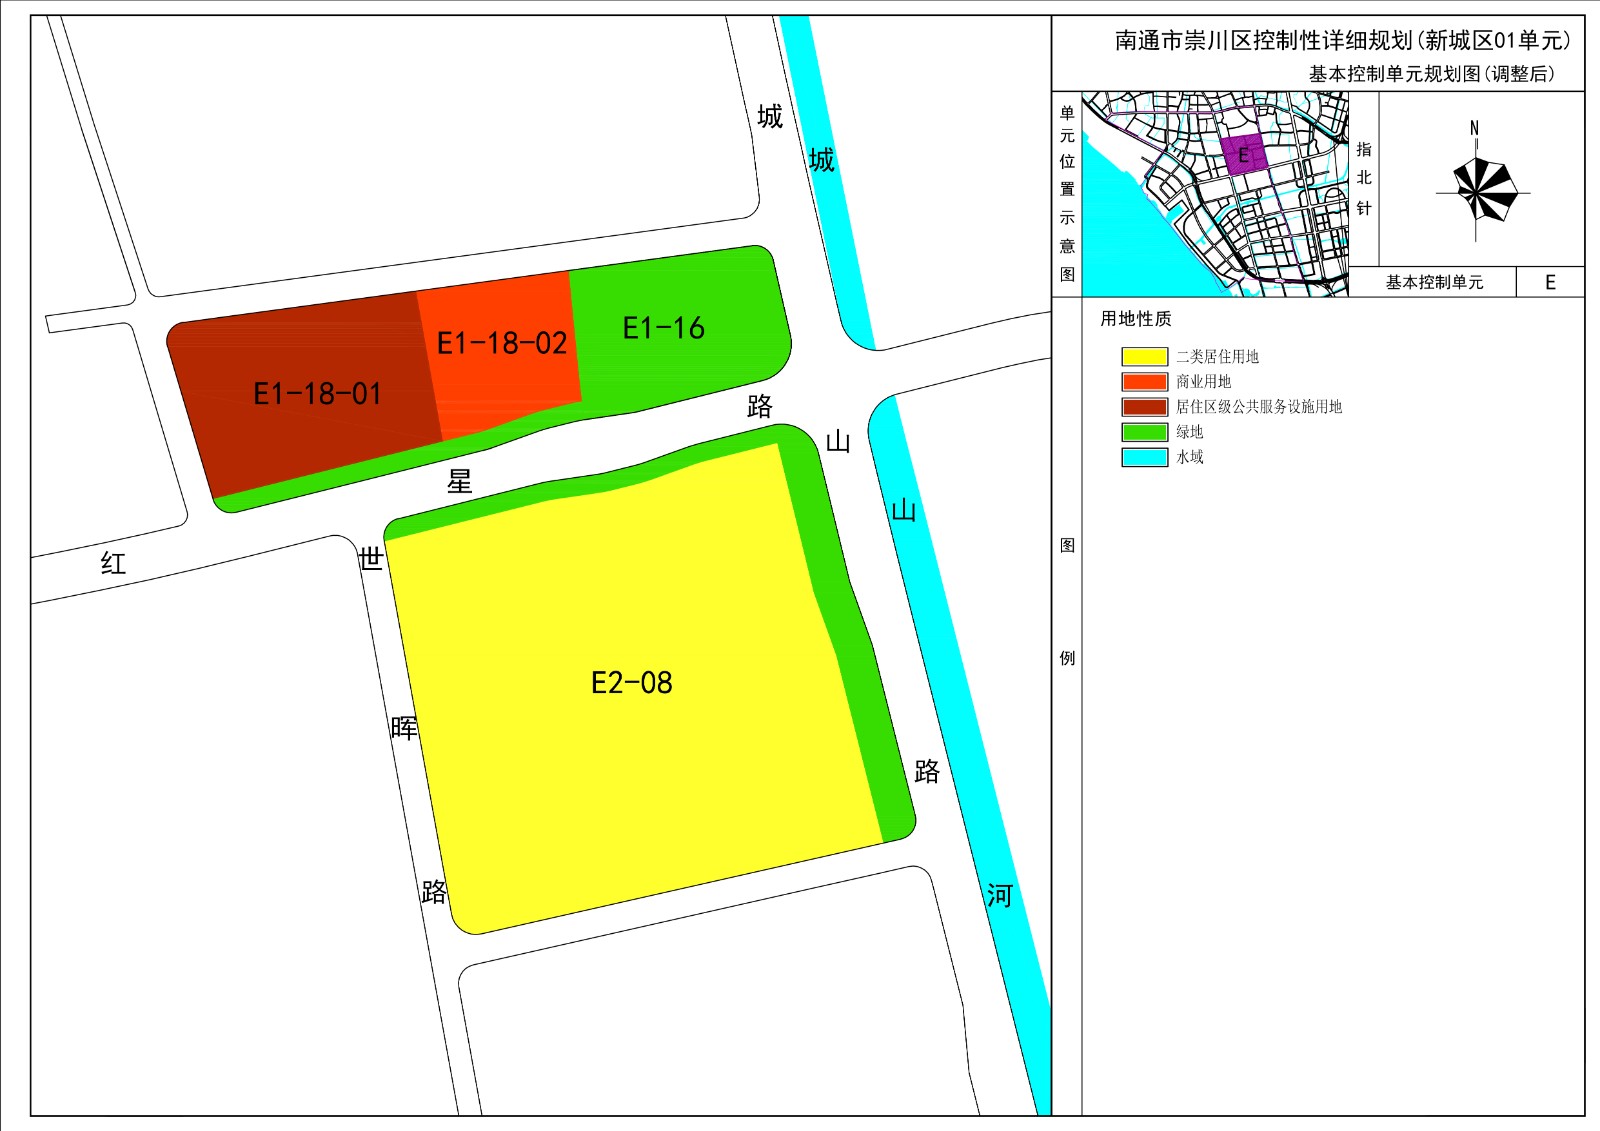Click the purple E block in overview map

[x=1243, y=155]
